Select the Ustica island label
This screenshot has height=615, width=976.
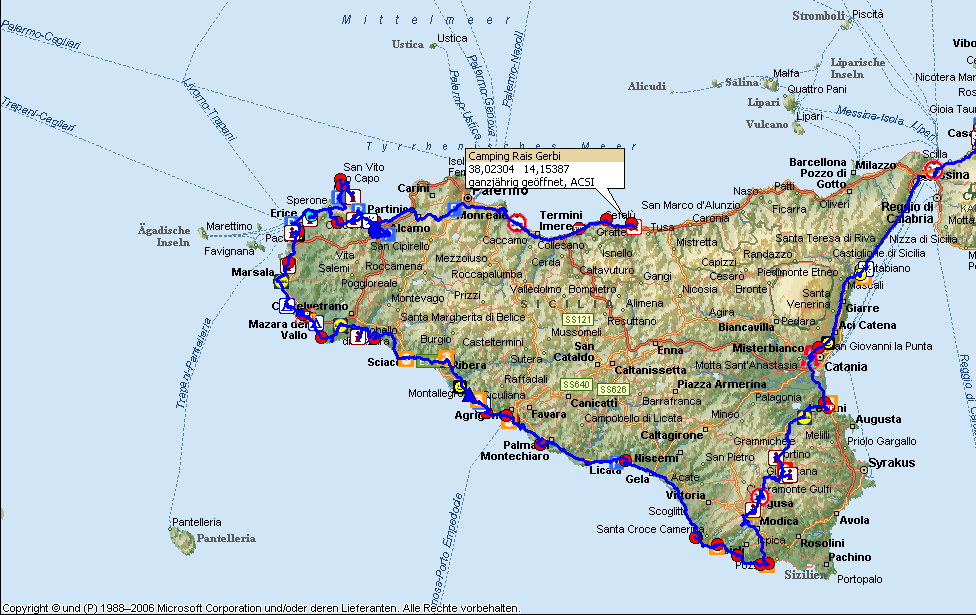(407, 44)
